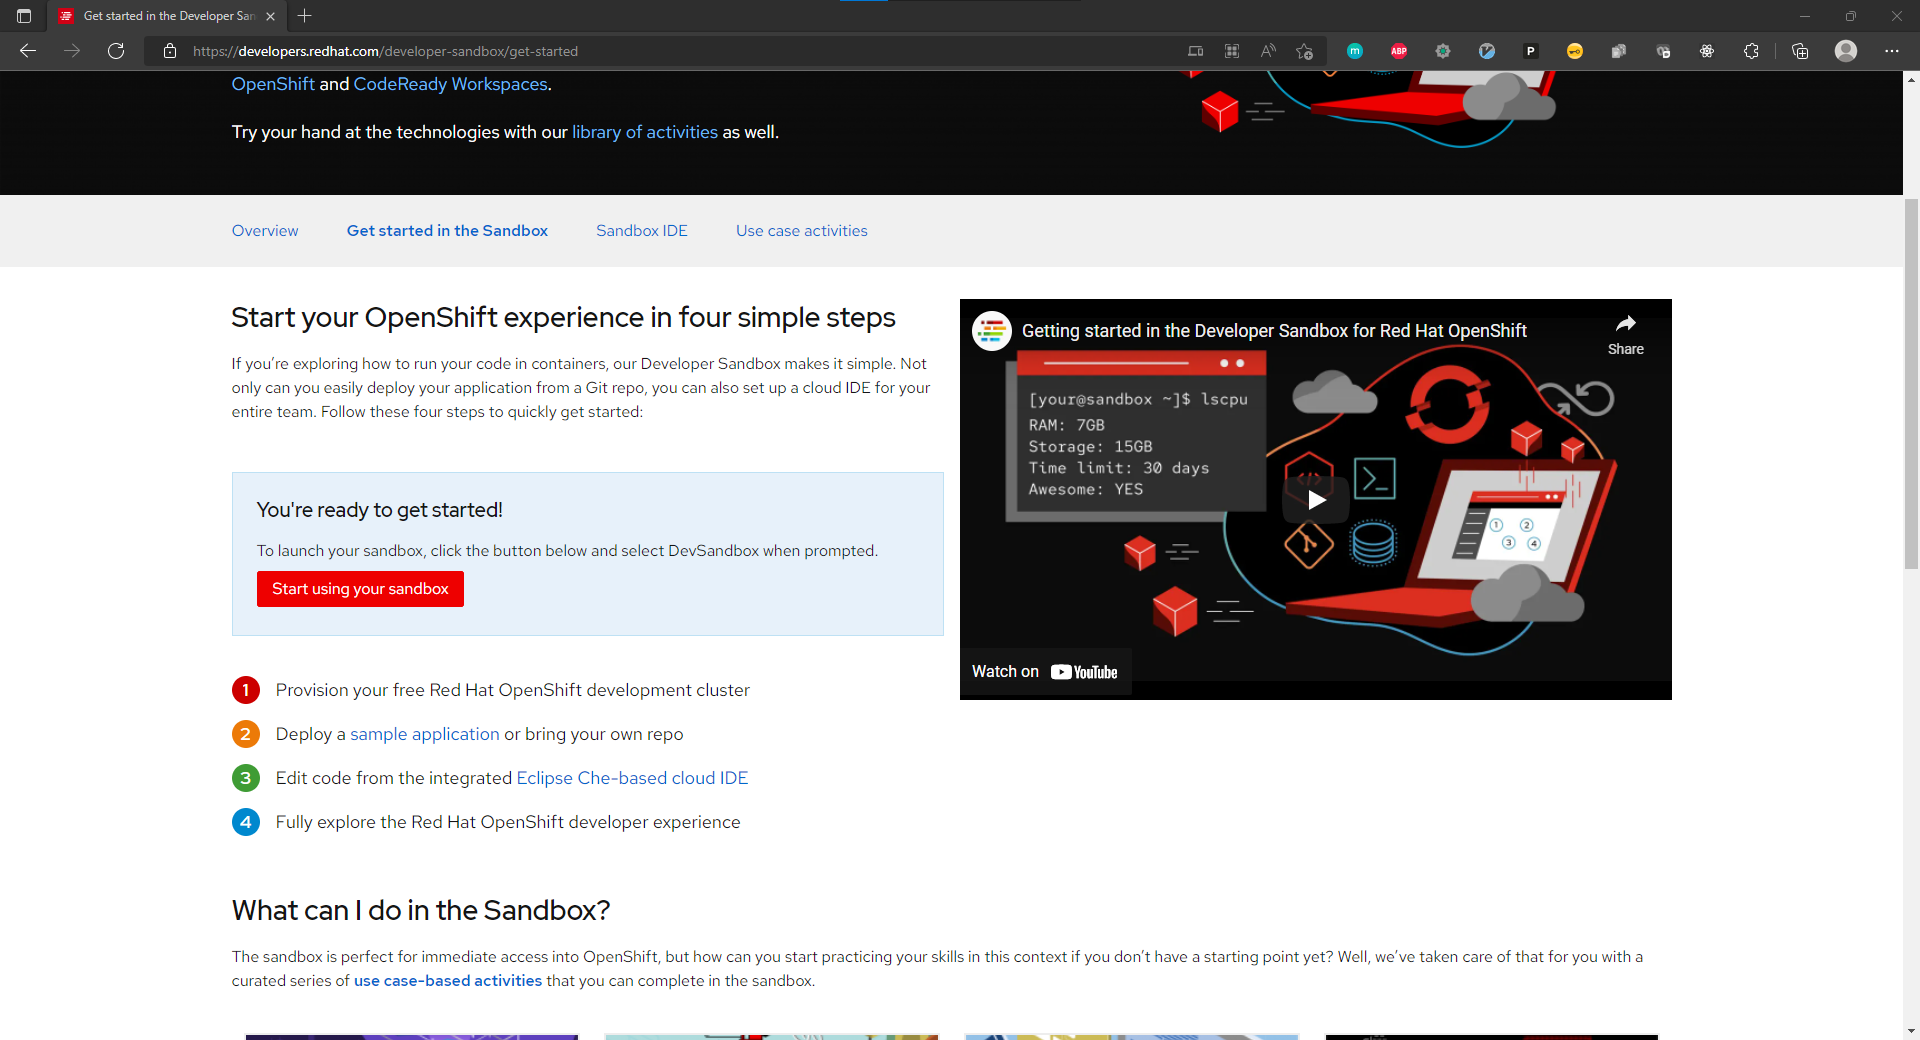Share the YouTube video
This screenshot has height=1040, width=1920.
coord(1626,335)
